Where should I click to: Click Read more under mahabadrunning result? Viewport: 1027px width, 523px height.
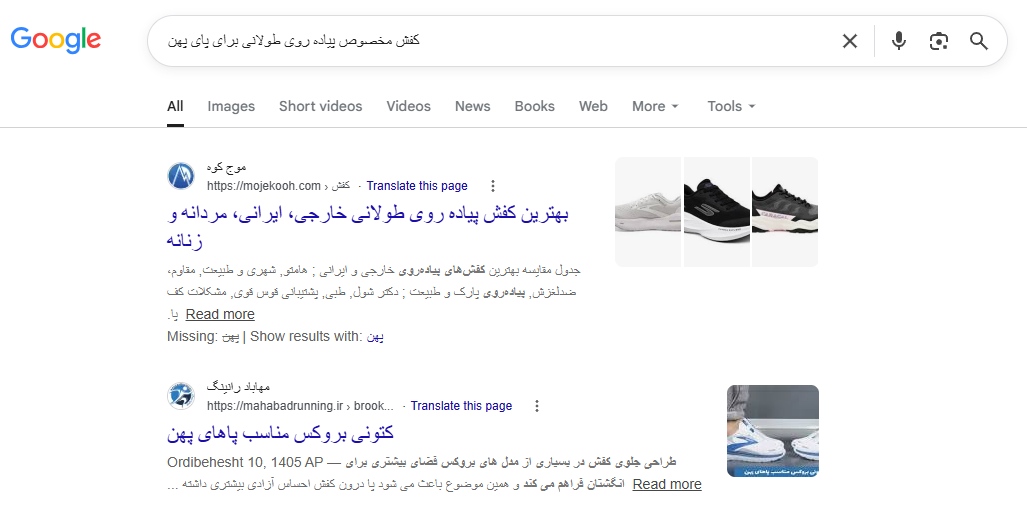click(x=667, y=484)
